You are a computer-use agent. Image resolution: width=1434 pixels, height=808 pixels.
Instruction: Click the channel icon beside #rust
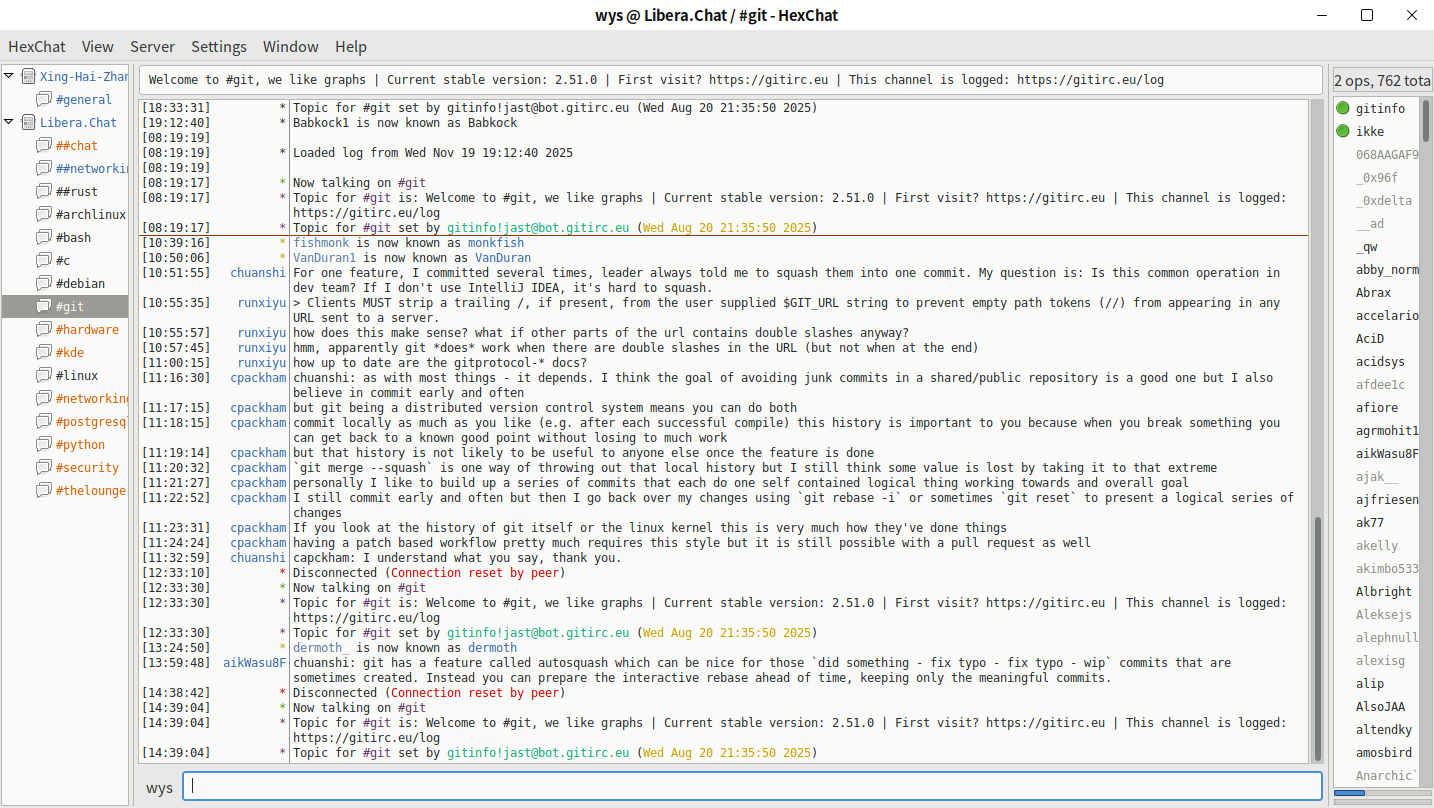44,191
